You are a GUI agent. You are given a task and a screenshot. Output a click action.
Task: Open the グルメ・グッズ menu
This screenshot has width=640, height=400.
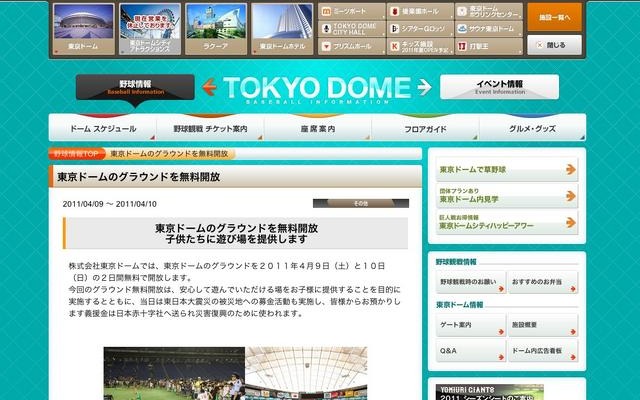tap(532, 129)
